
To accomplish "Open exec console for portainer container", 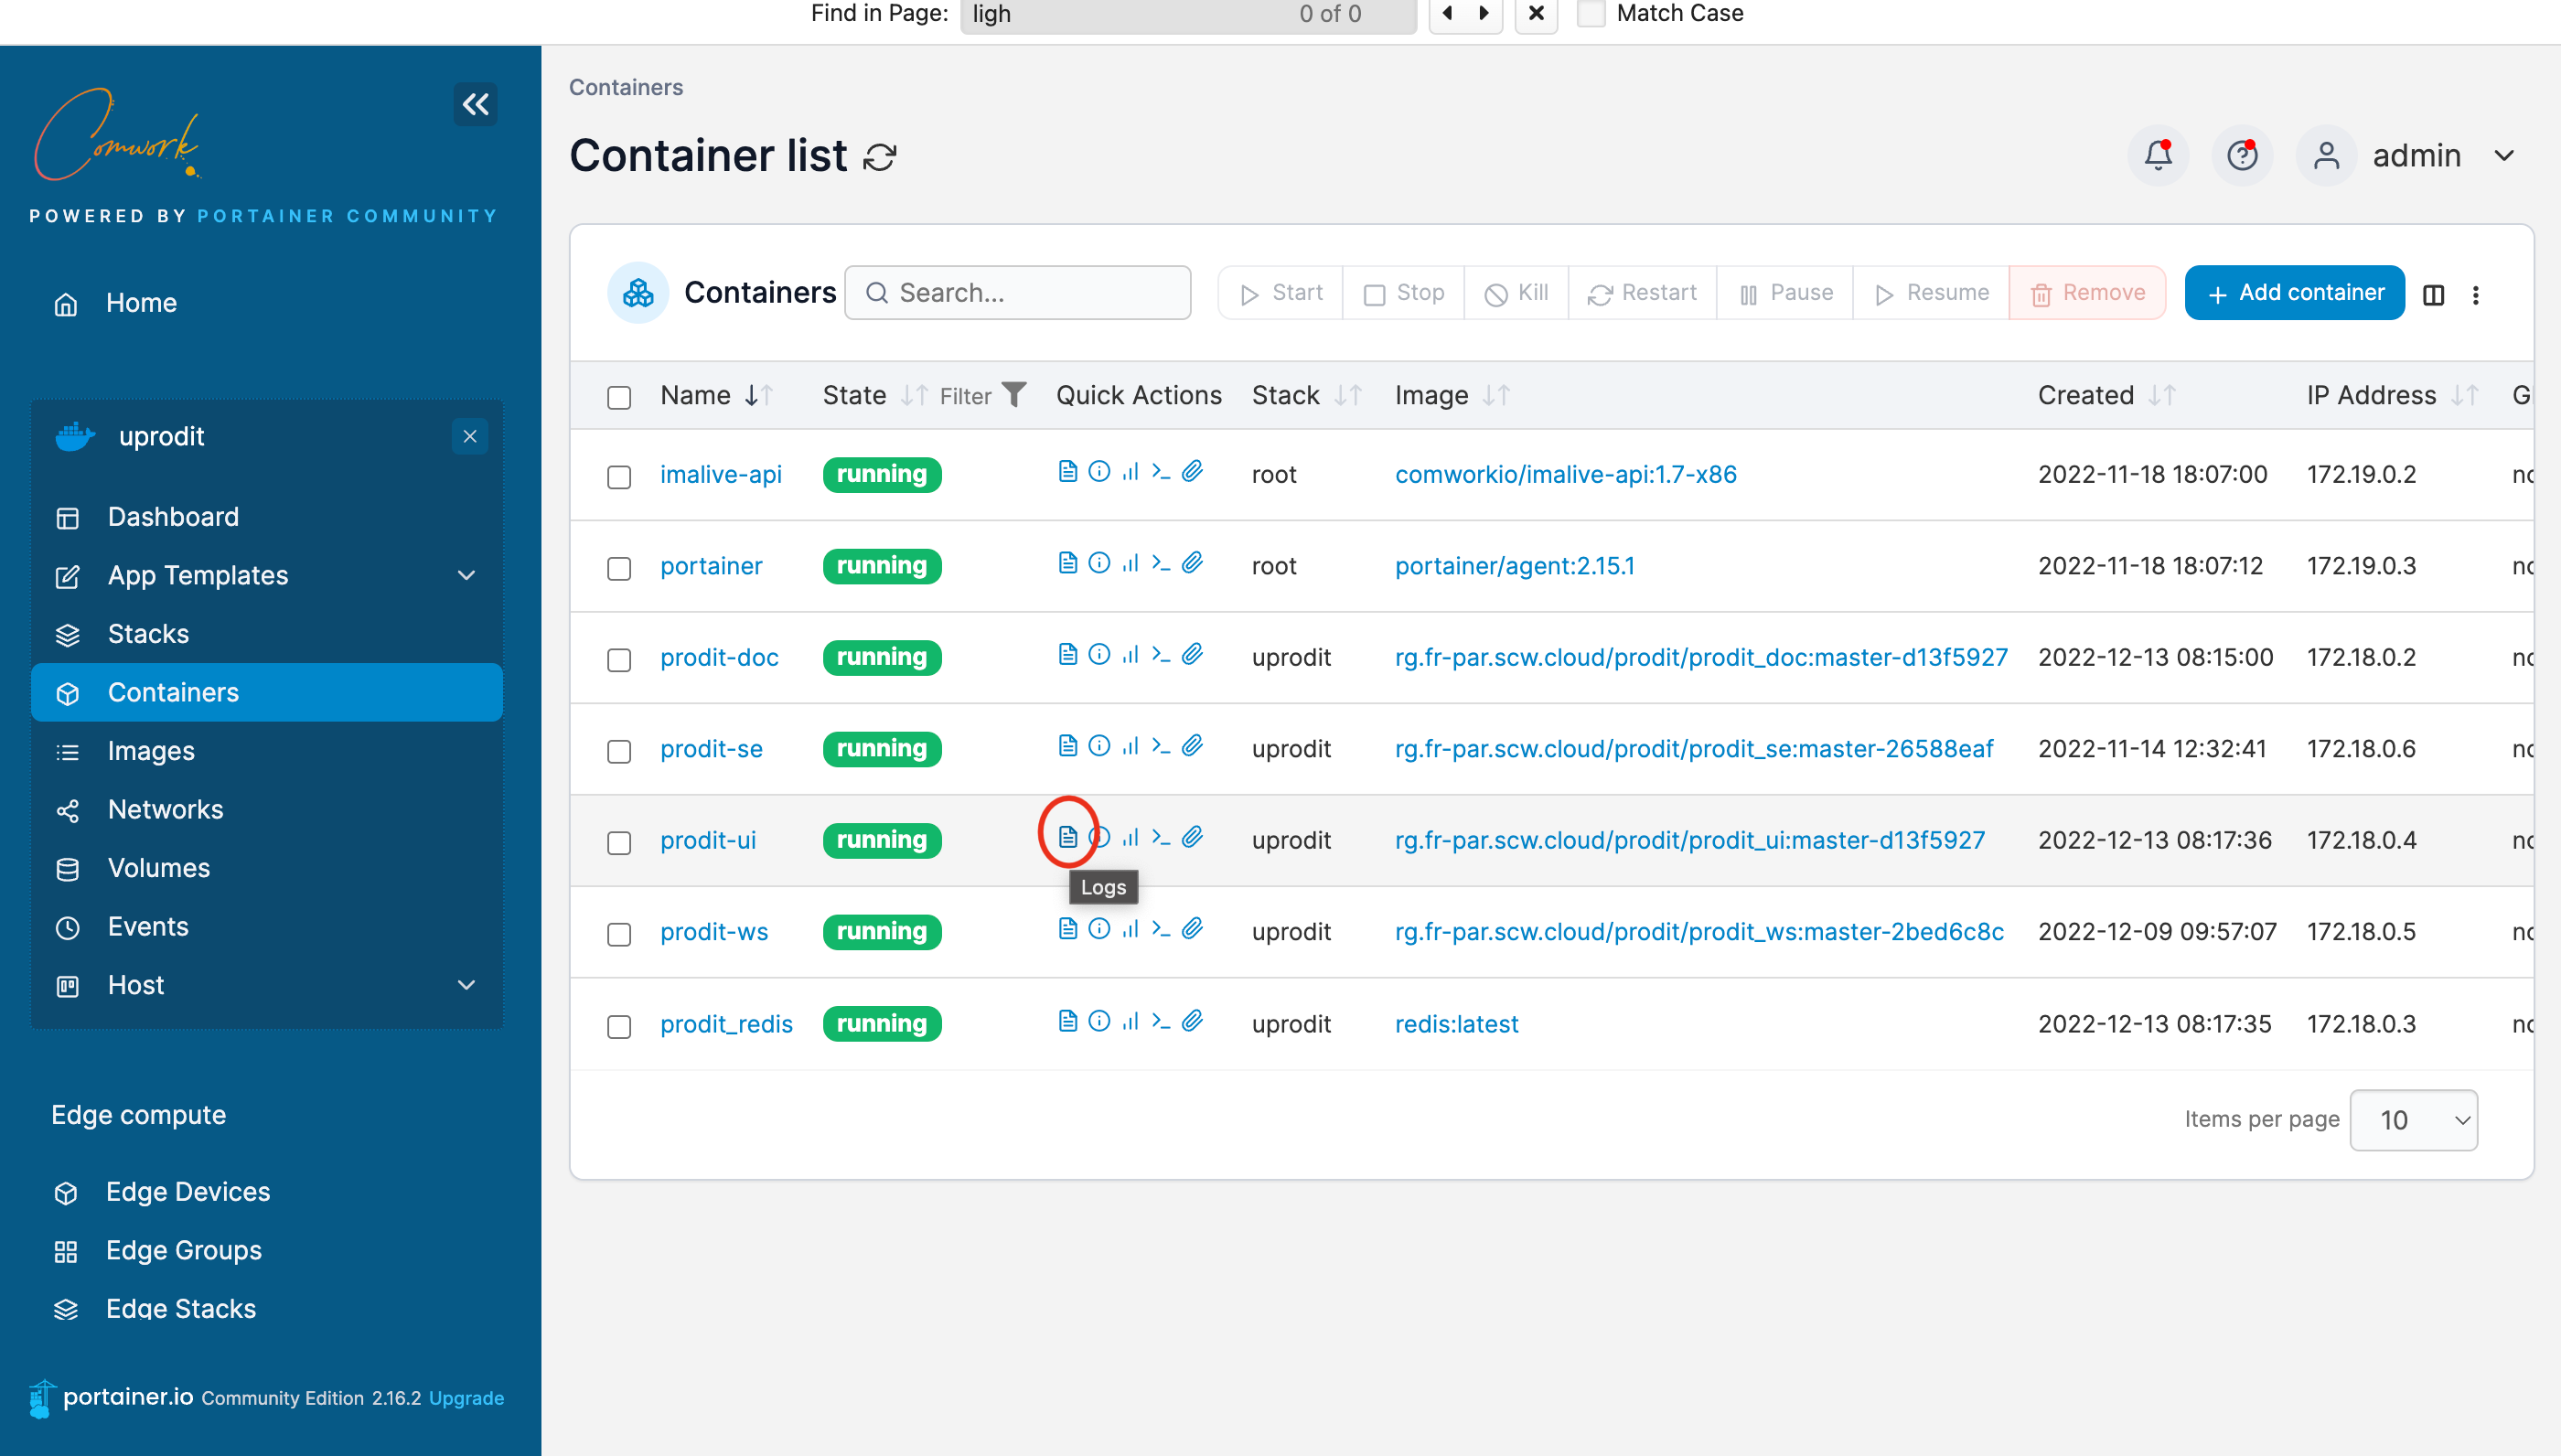I will pyautogui.click(x=1161, y=563).
